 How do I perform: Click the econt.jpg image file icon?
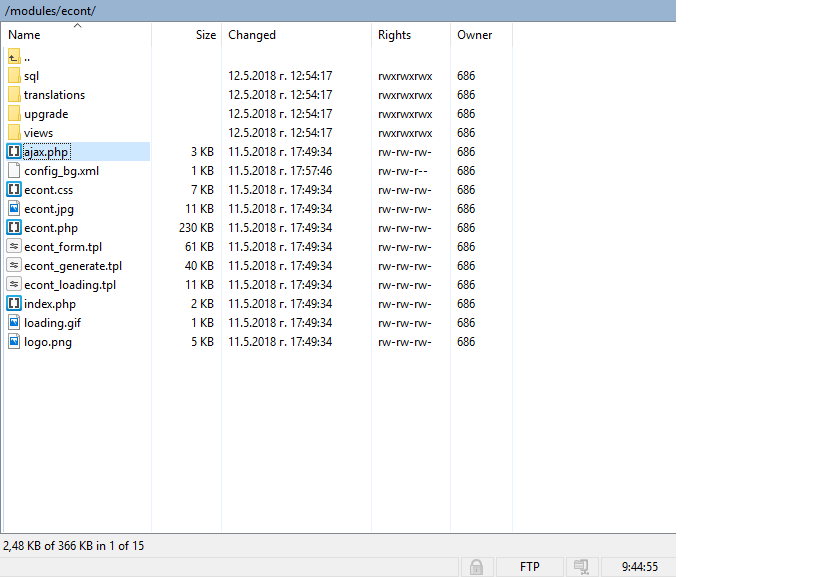click(14, 209)
